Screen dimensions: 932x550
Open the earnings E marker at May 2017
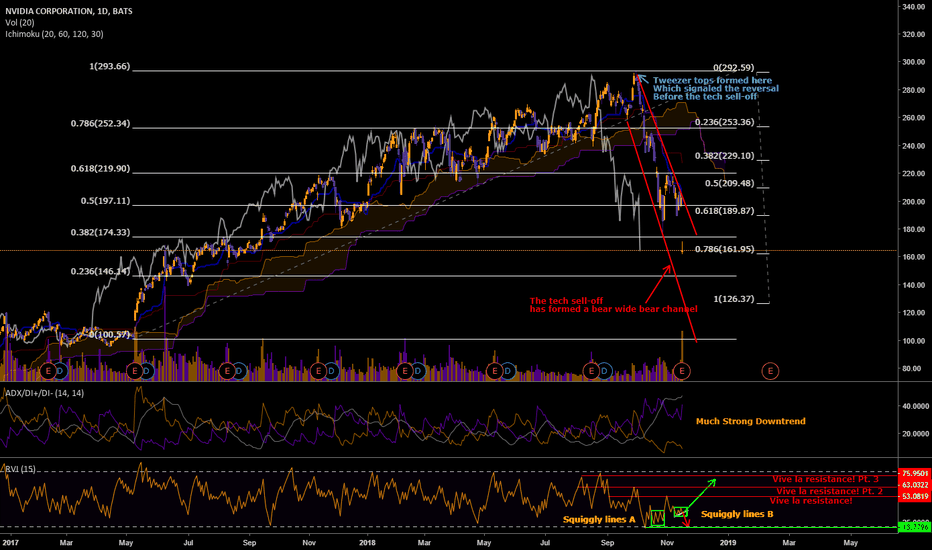pyautogui.click(x=135, y=372)
